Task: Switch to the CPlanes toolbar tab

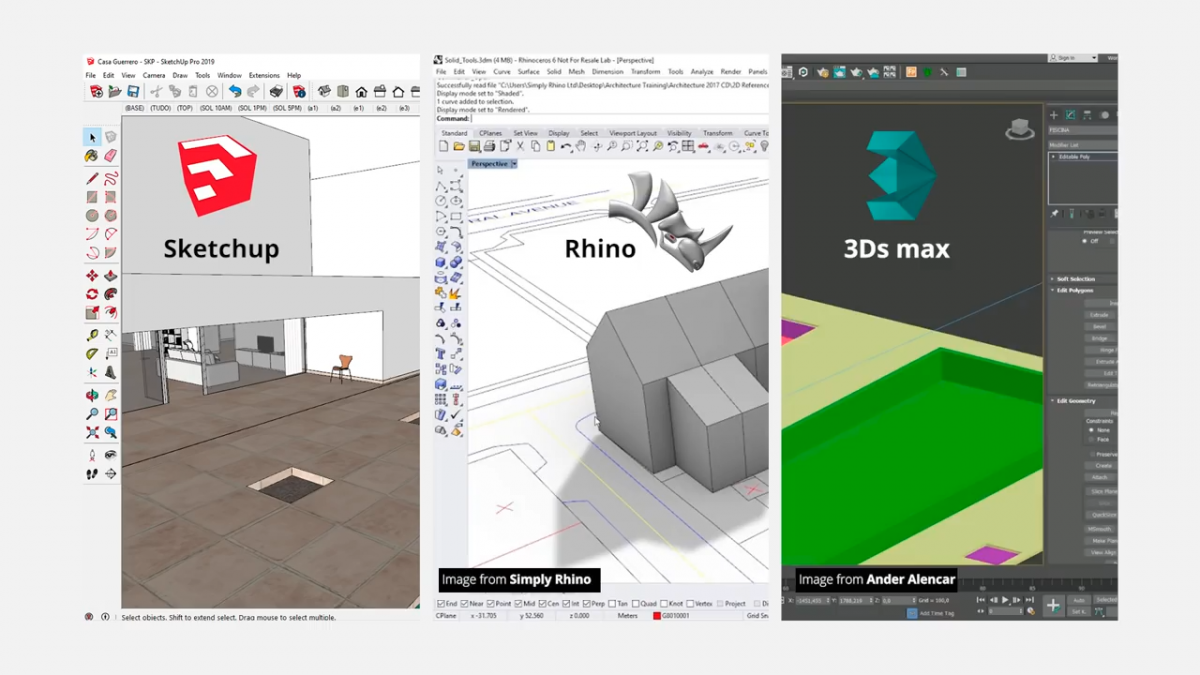Action: pyautogui.click(x=490, y=133)
